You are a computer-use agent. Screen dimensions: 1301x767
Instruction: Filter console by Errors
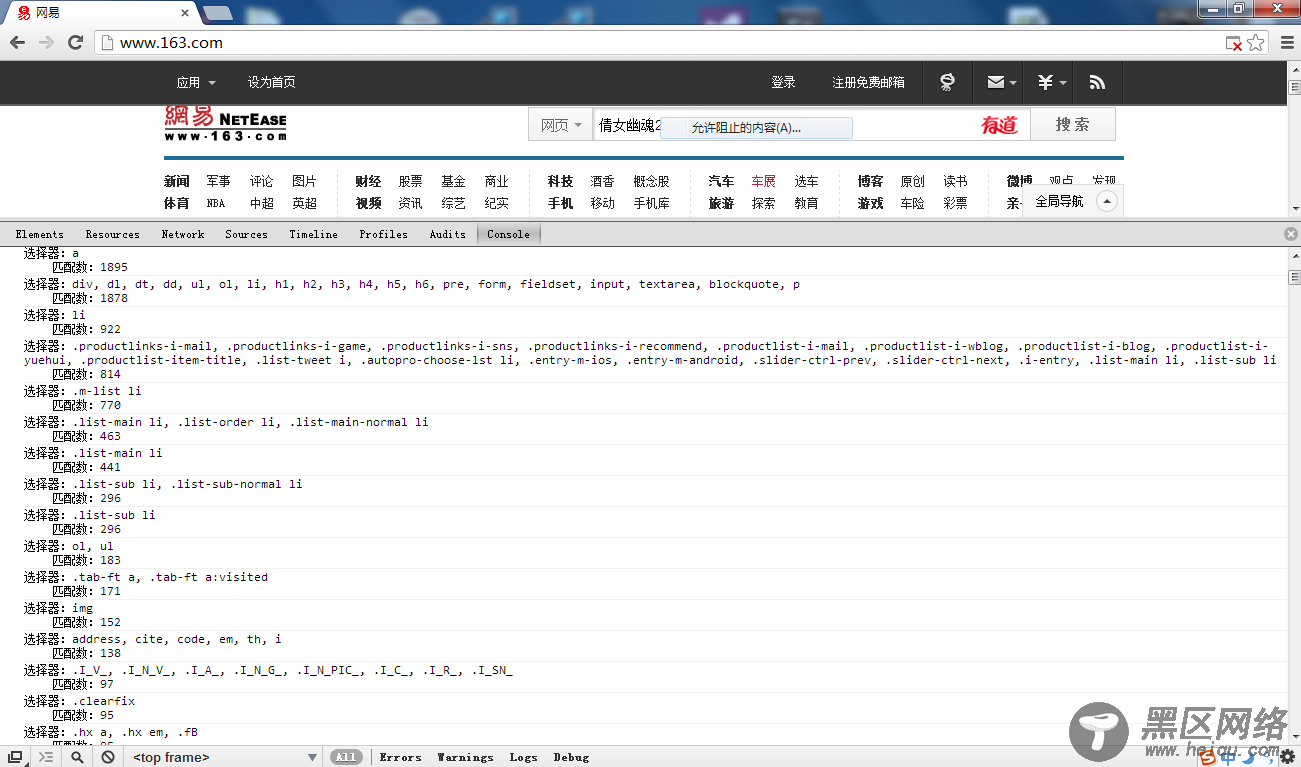tap(400, 757)
